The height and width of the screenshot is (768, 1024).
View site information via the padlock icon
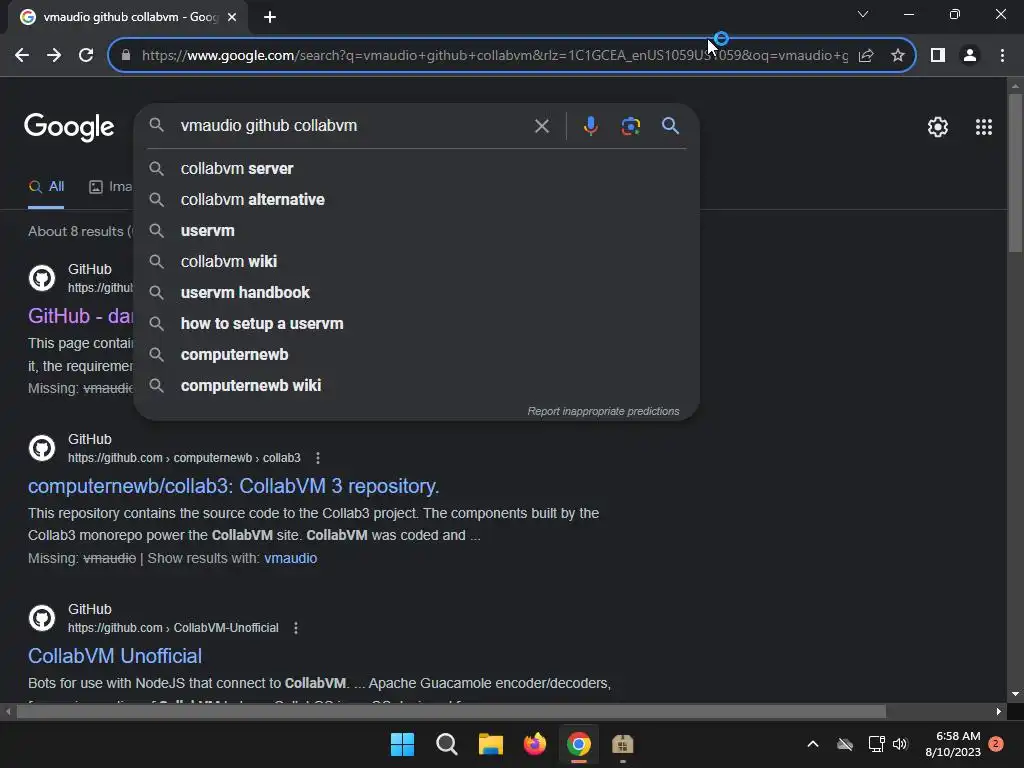coord(126,56)
